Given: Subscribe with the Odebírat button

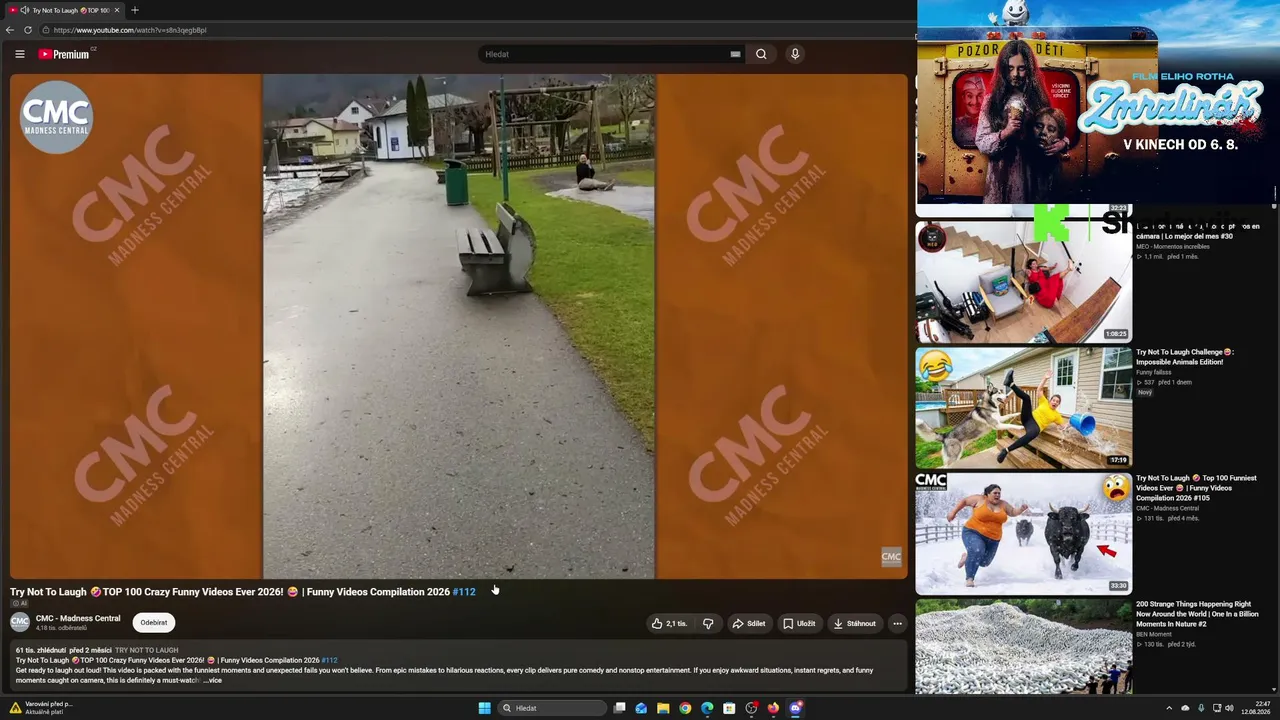Looking at the screenshot, I should coord(154,623).
